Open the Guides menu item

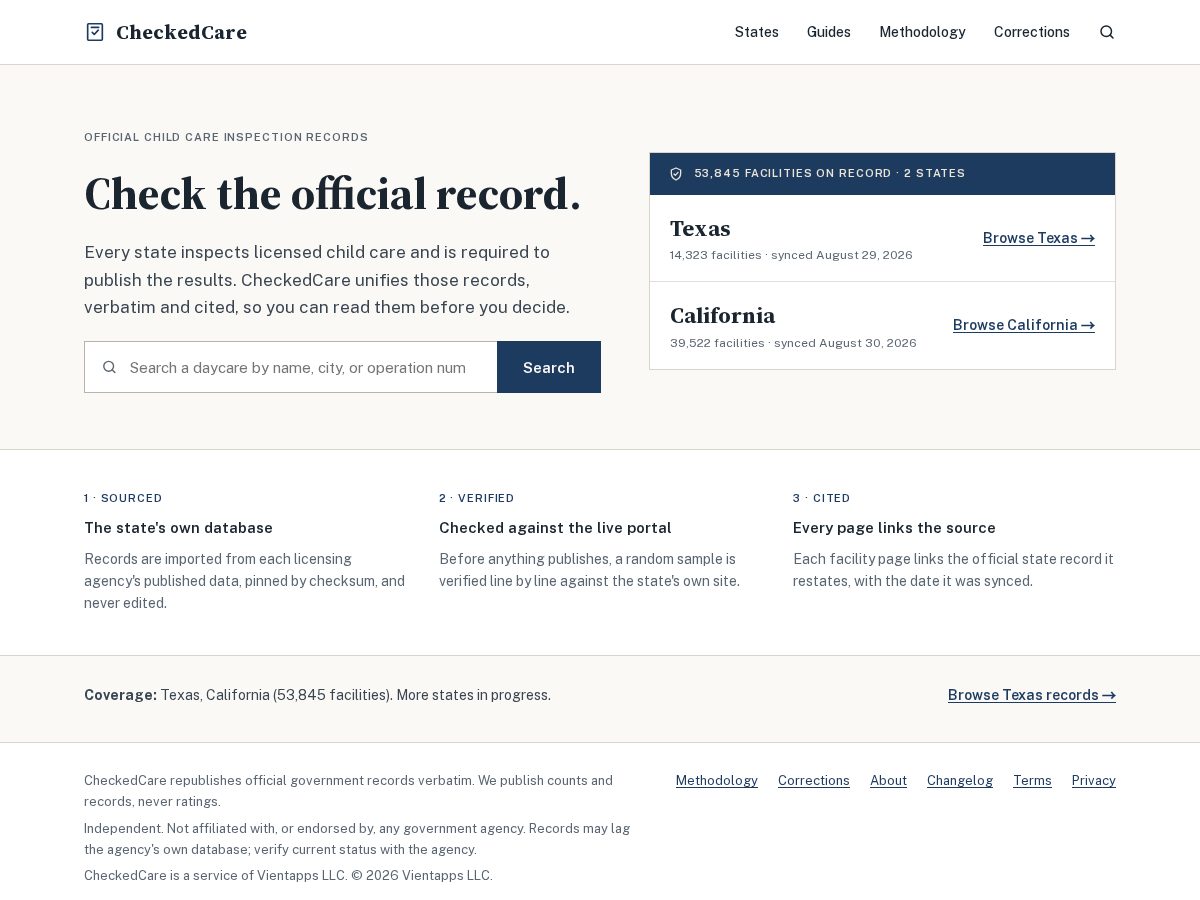coord(829,32)
